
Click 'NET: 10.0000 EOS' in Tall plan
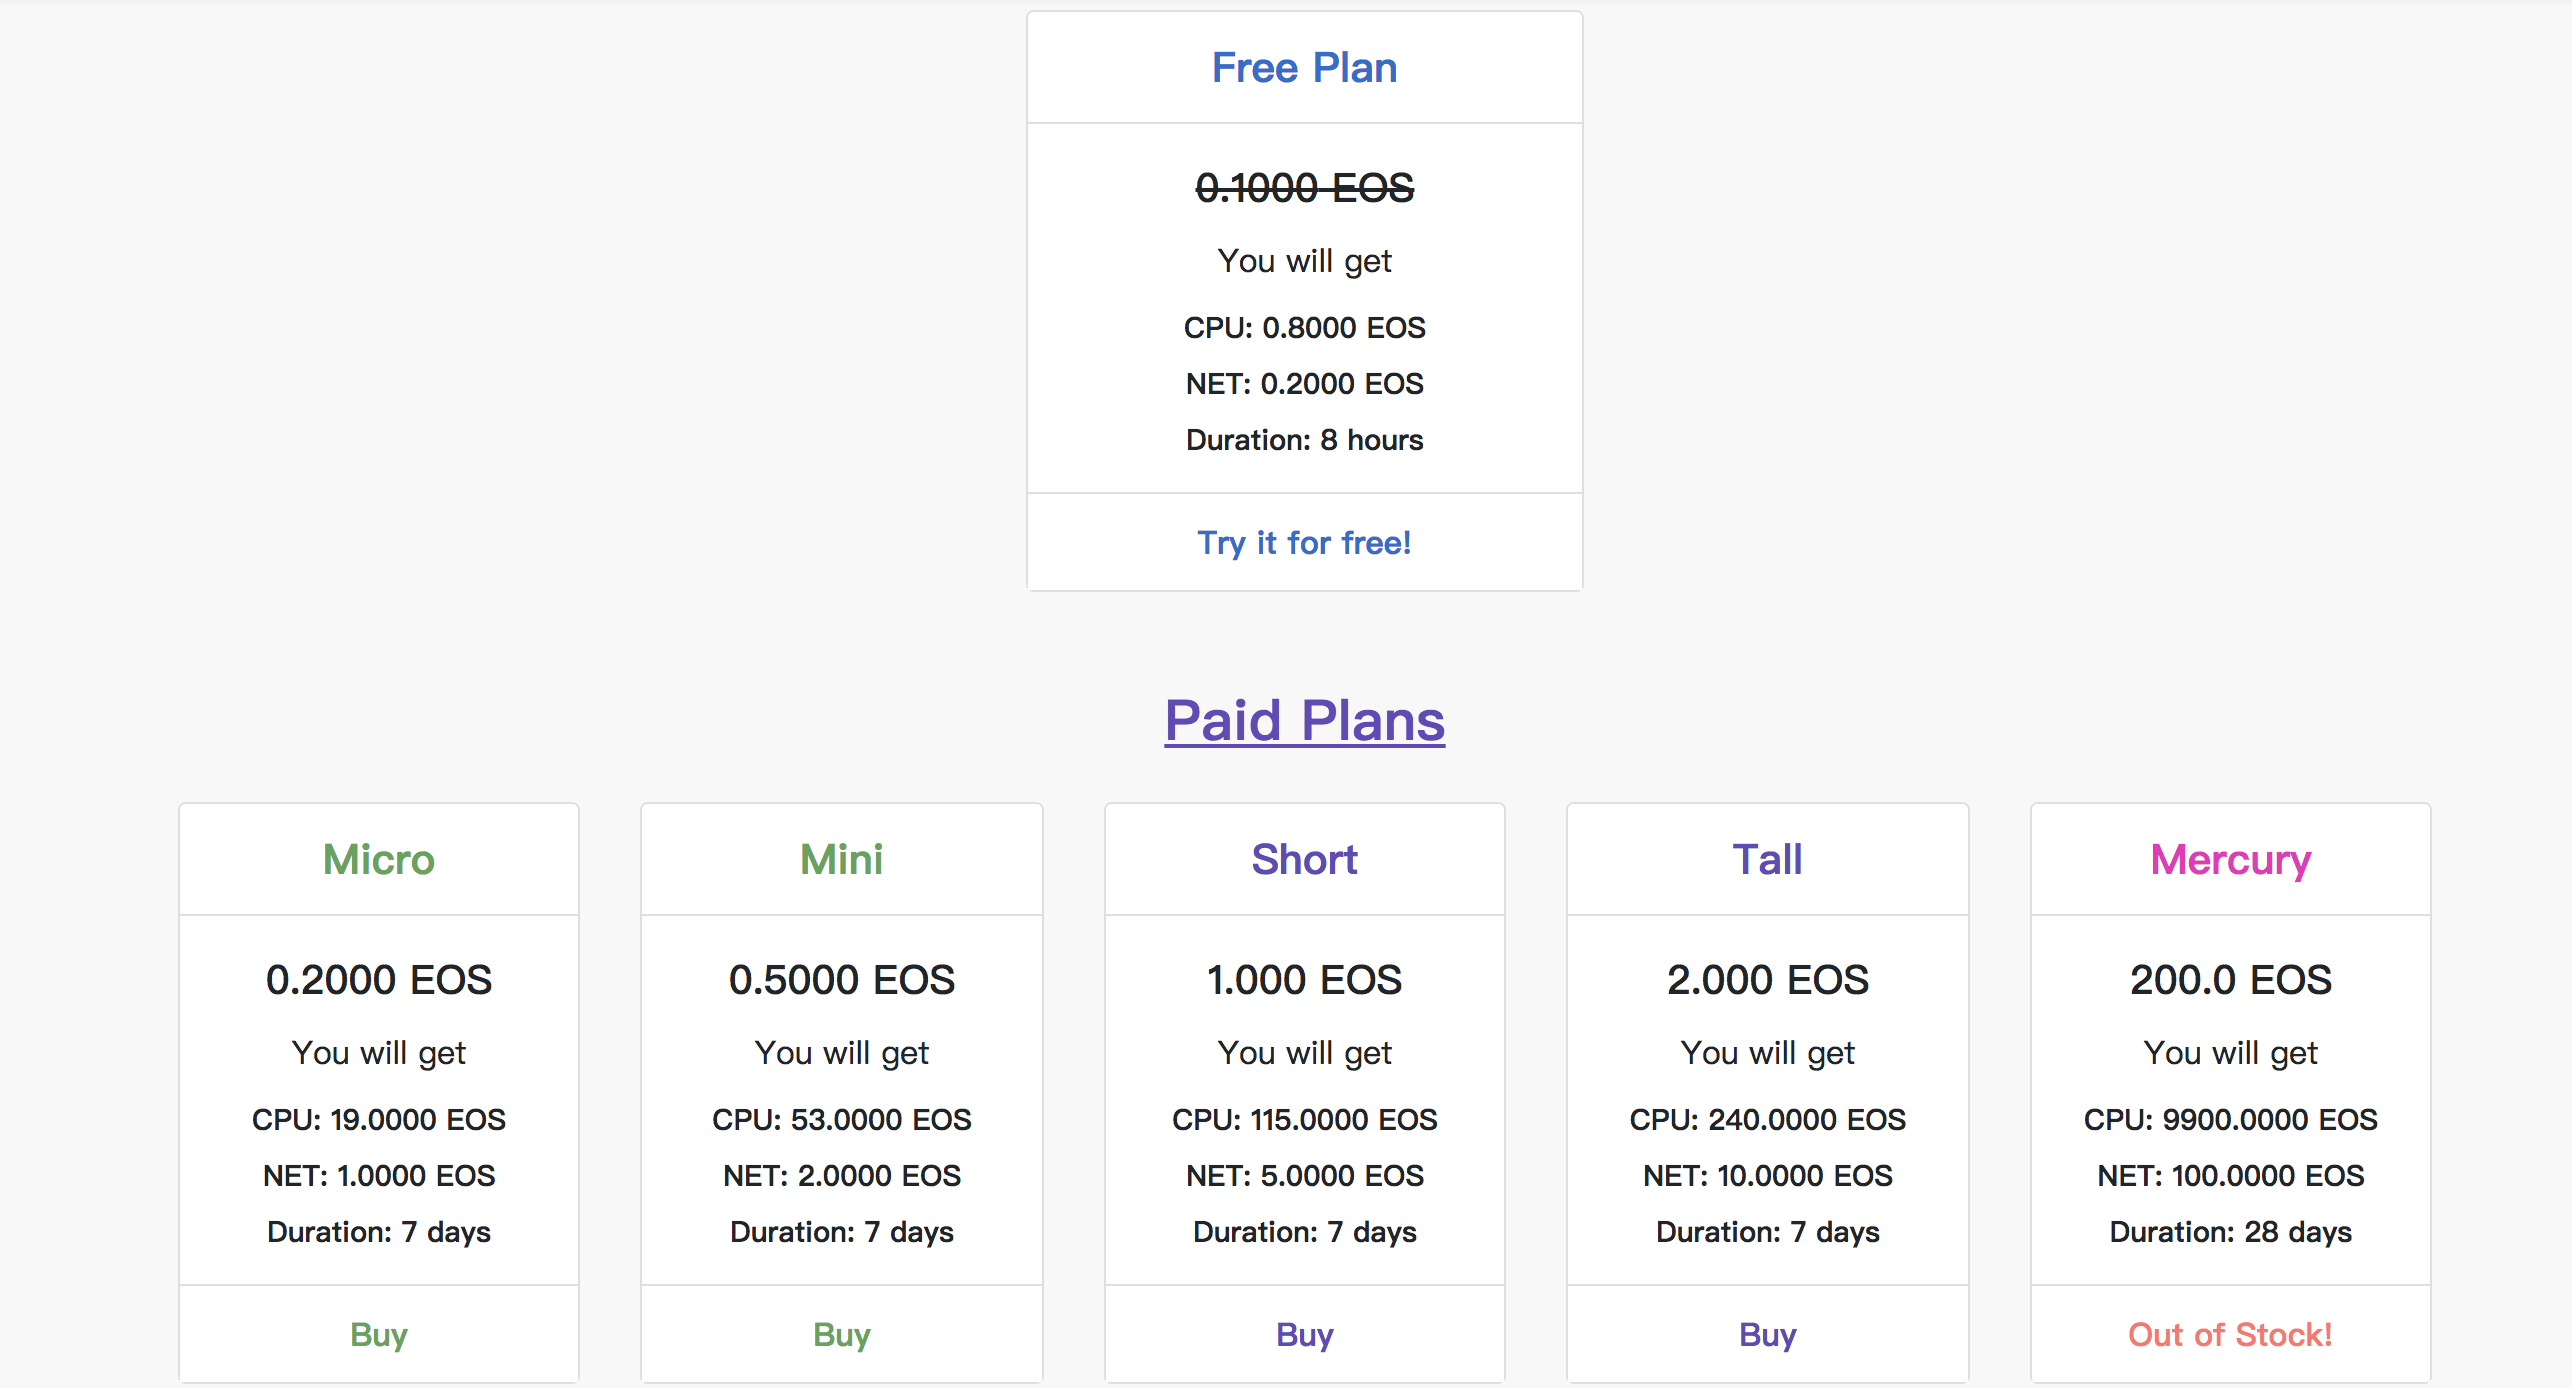coord(1767,1175)
